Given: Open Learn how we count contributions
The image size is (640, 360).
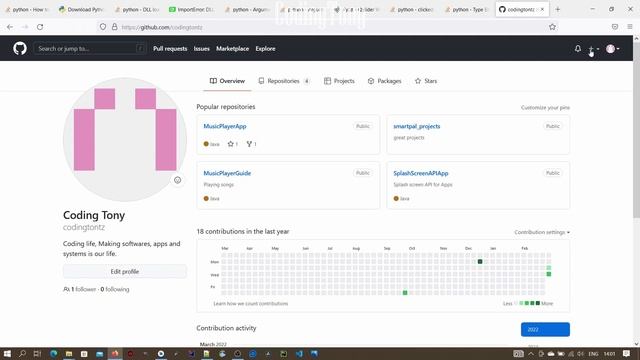Looking at the screenshot, I should pyautogui.click(x=251, y=303).
